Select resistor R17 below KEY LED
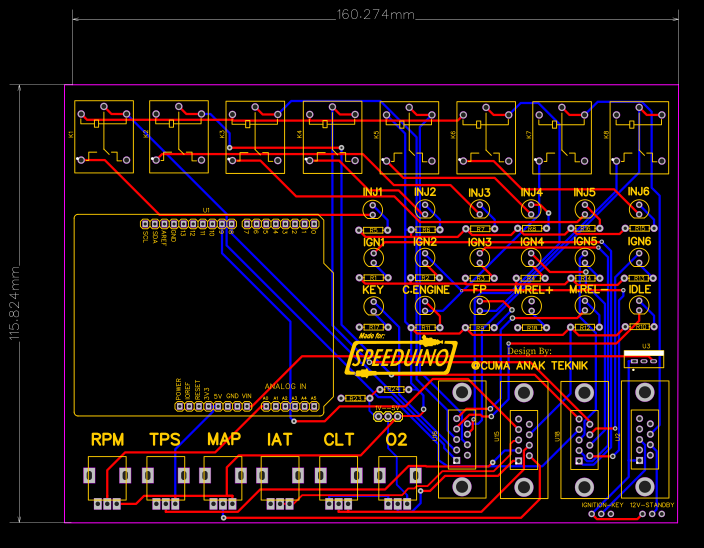This screenshot has height=548, width=704. 374,327
